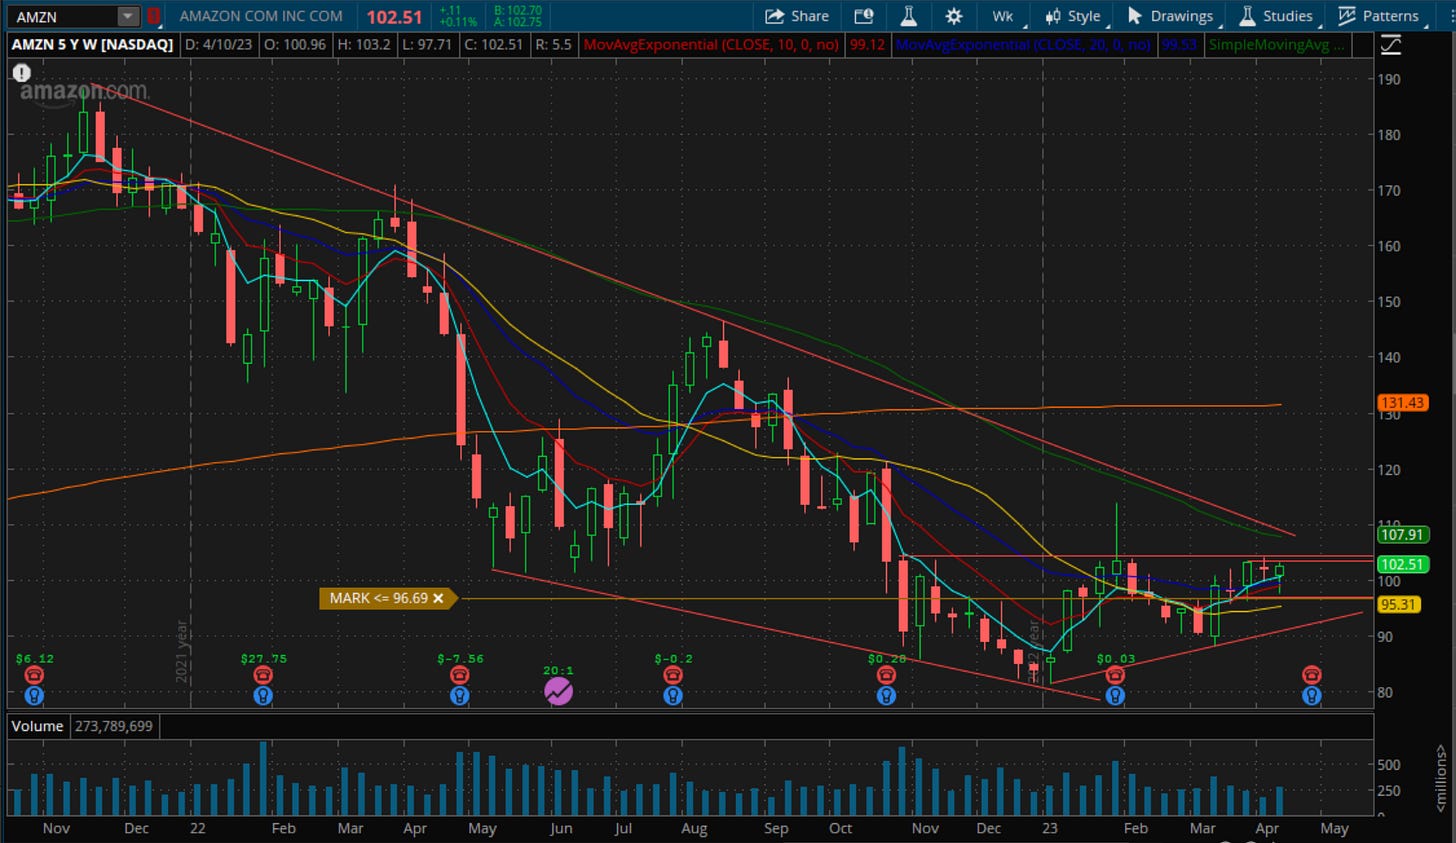
Task: Remove the MARK <= 96.69 alert via X
Action: click(x=438, y=598)
